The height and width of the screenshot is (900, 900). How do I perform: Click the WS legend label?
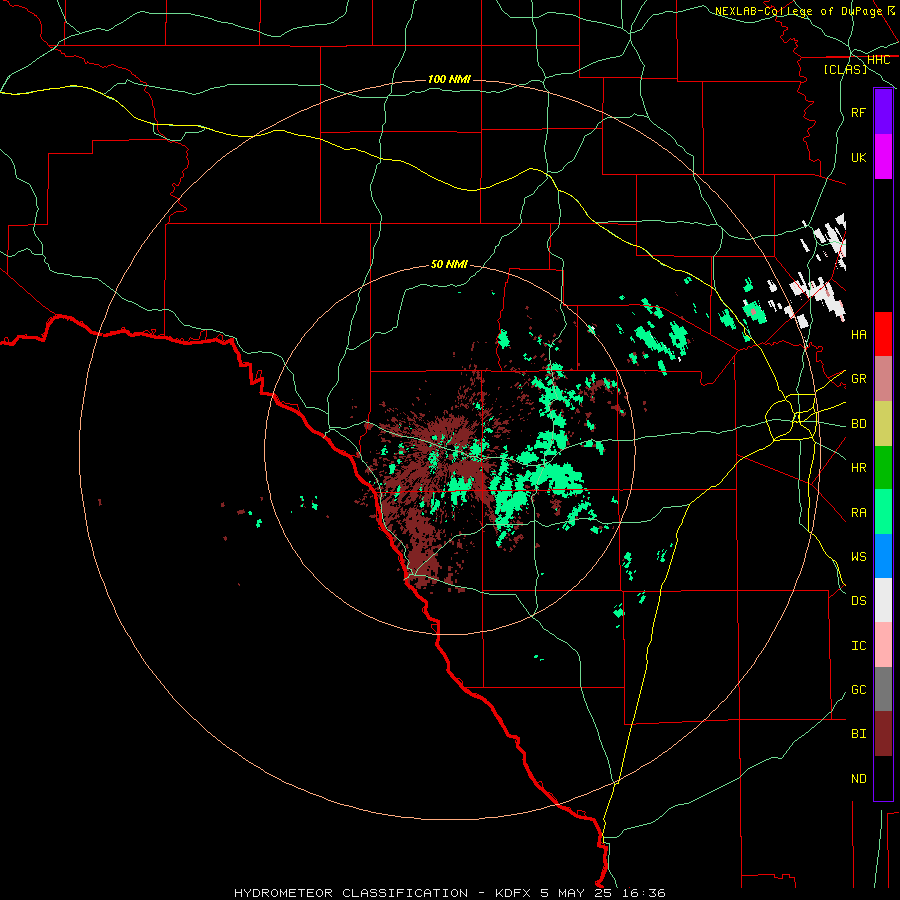(x=859, y=557)
